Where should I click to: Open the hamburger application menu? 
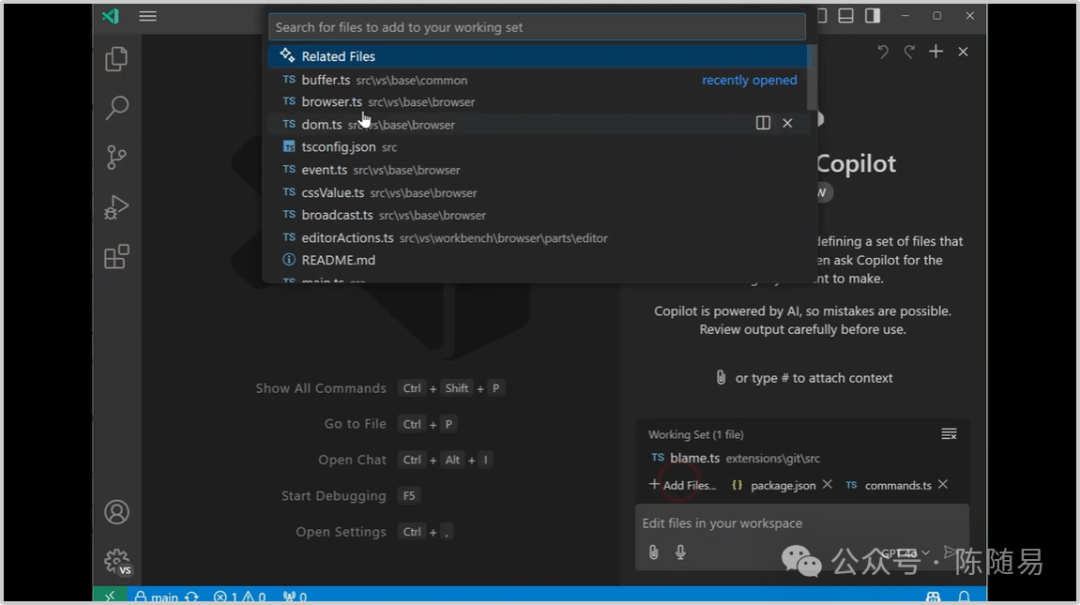147,16
